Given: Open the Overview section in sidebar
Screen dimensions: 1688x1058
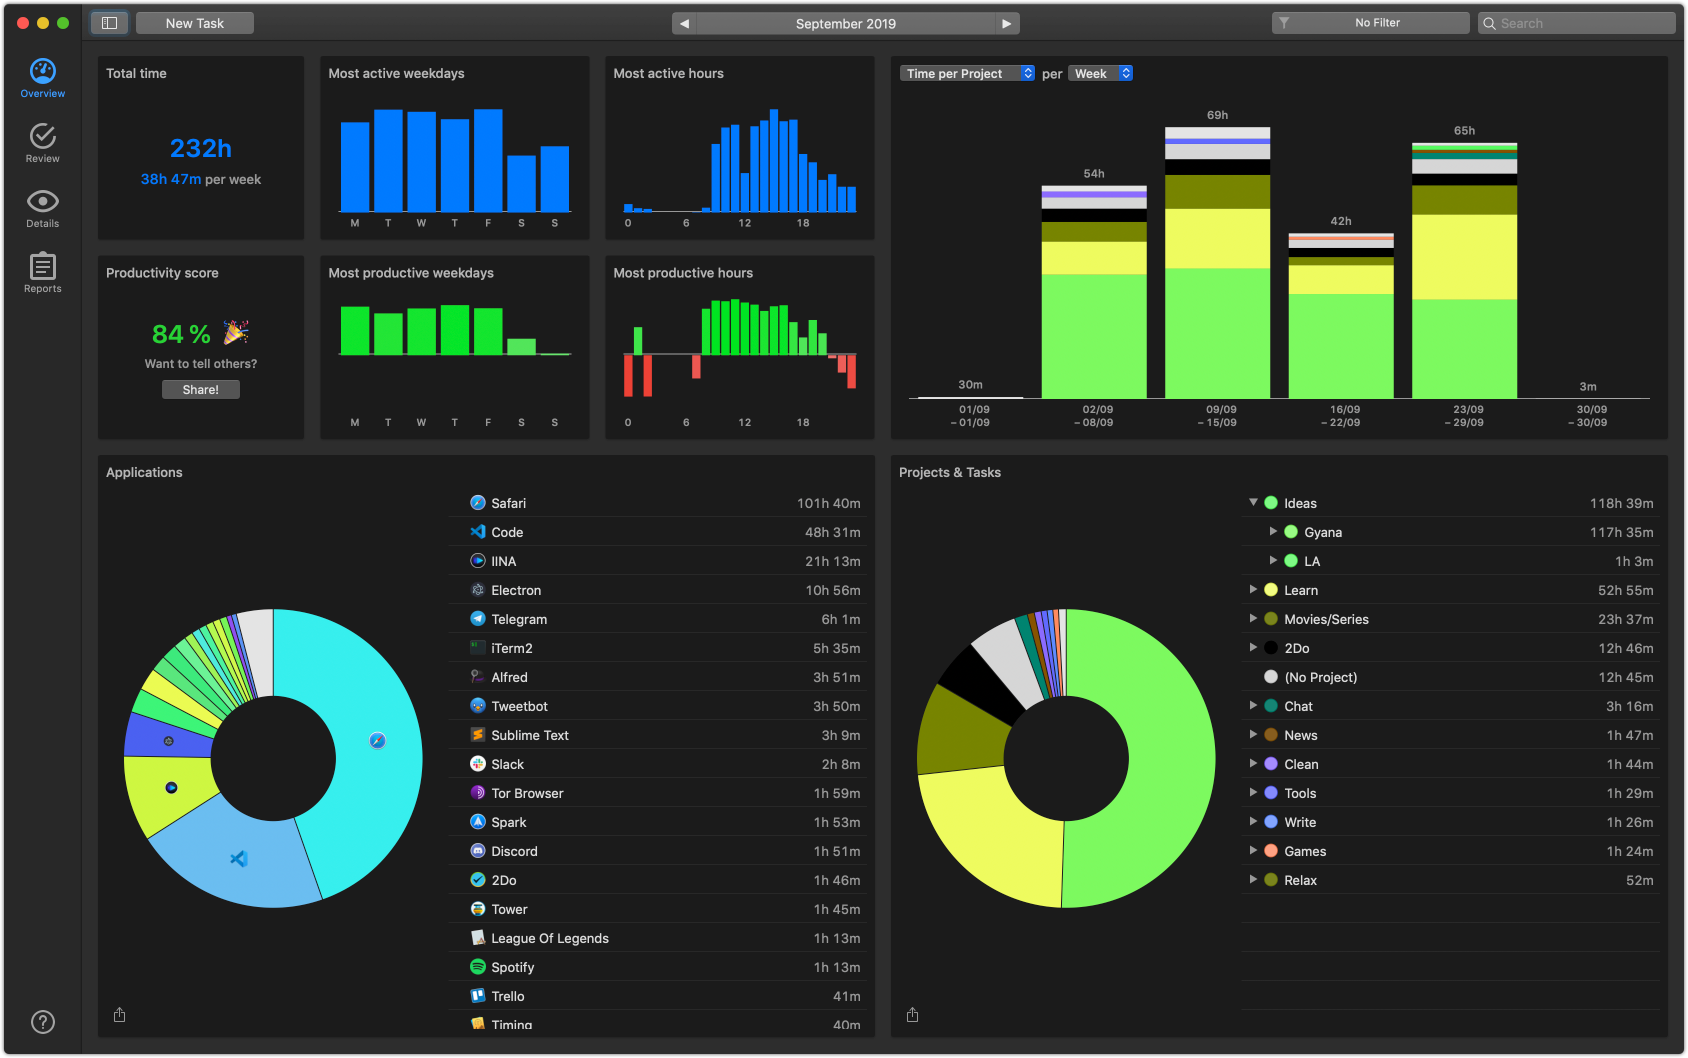Looking at the screenshot, I should click(x=43, y=78).
